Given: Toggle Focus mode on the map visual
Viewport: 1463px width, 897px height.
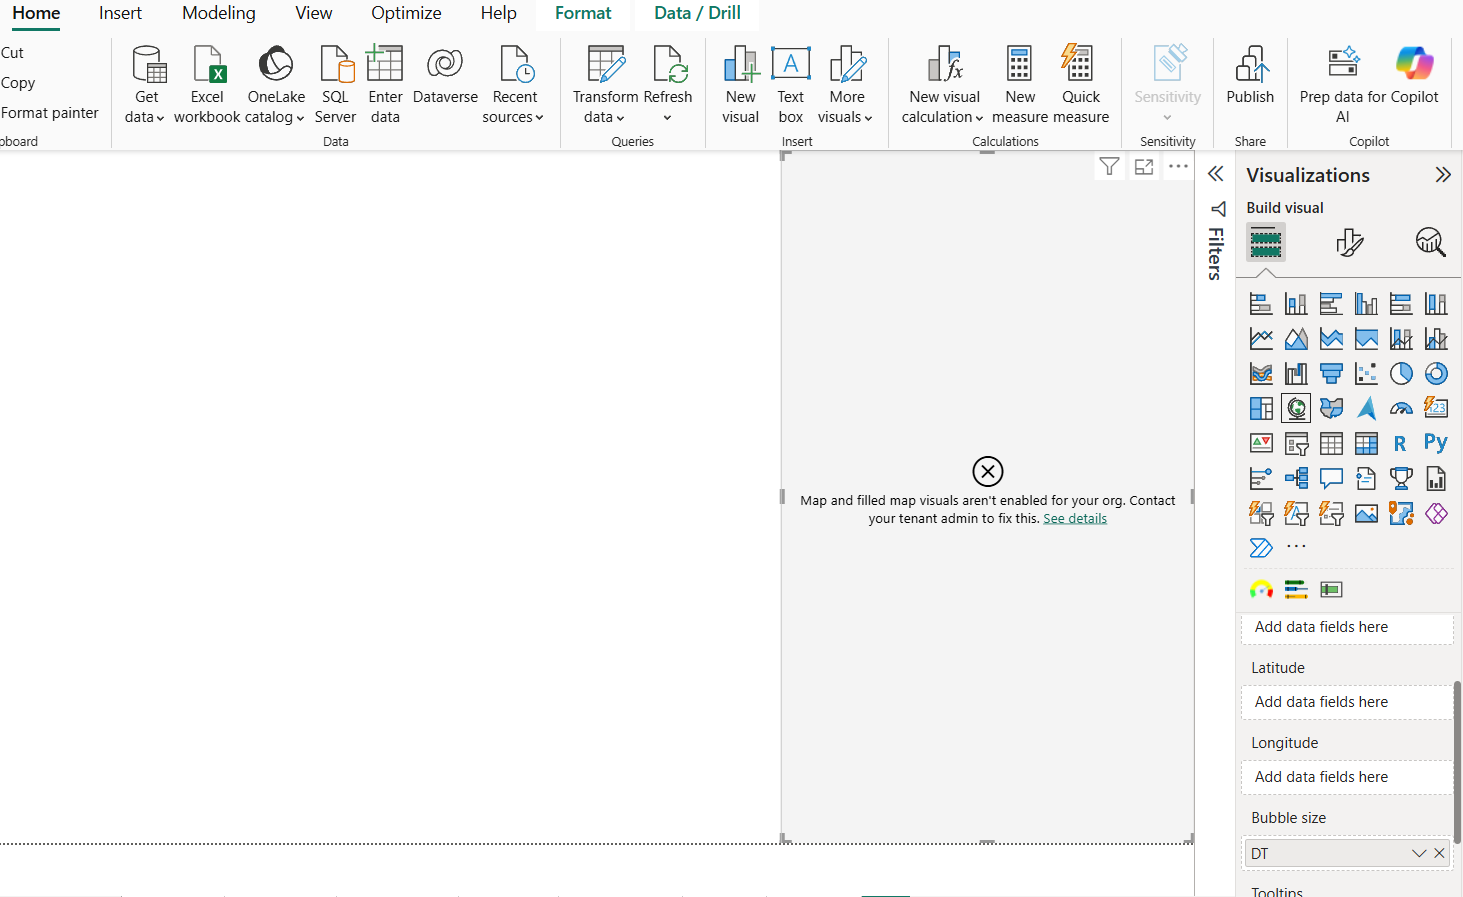Looking at the screenshot, I should (x=1144, y=167).
